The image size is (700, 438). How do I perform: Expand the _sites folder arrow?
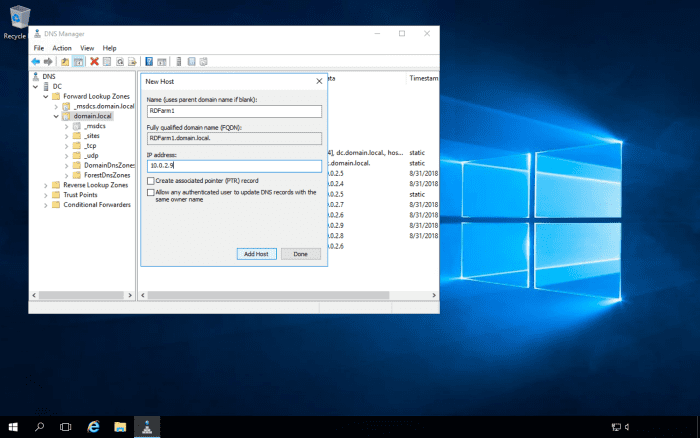coord(67,136)
